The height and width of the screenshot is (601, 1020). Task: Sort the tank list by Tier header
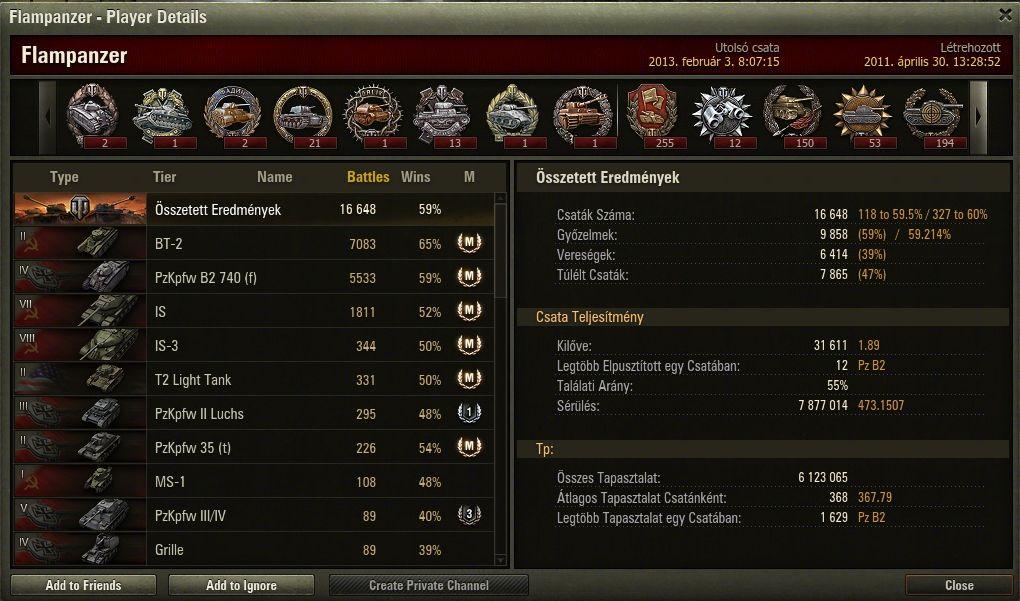pyautogui.click(x=165, y=177)
